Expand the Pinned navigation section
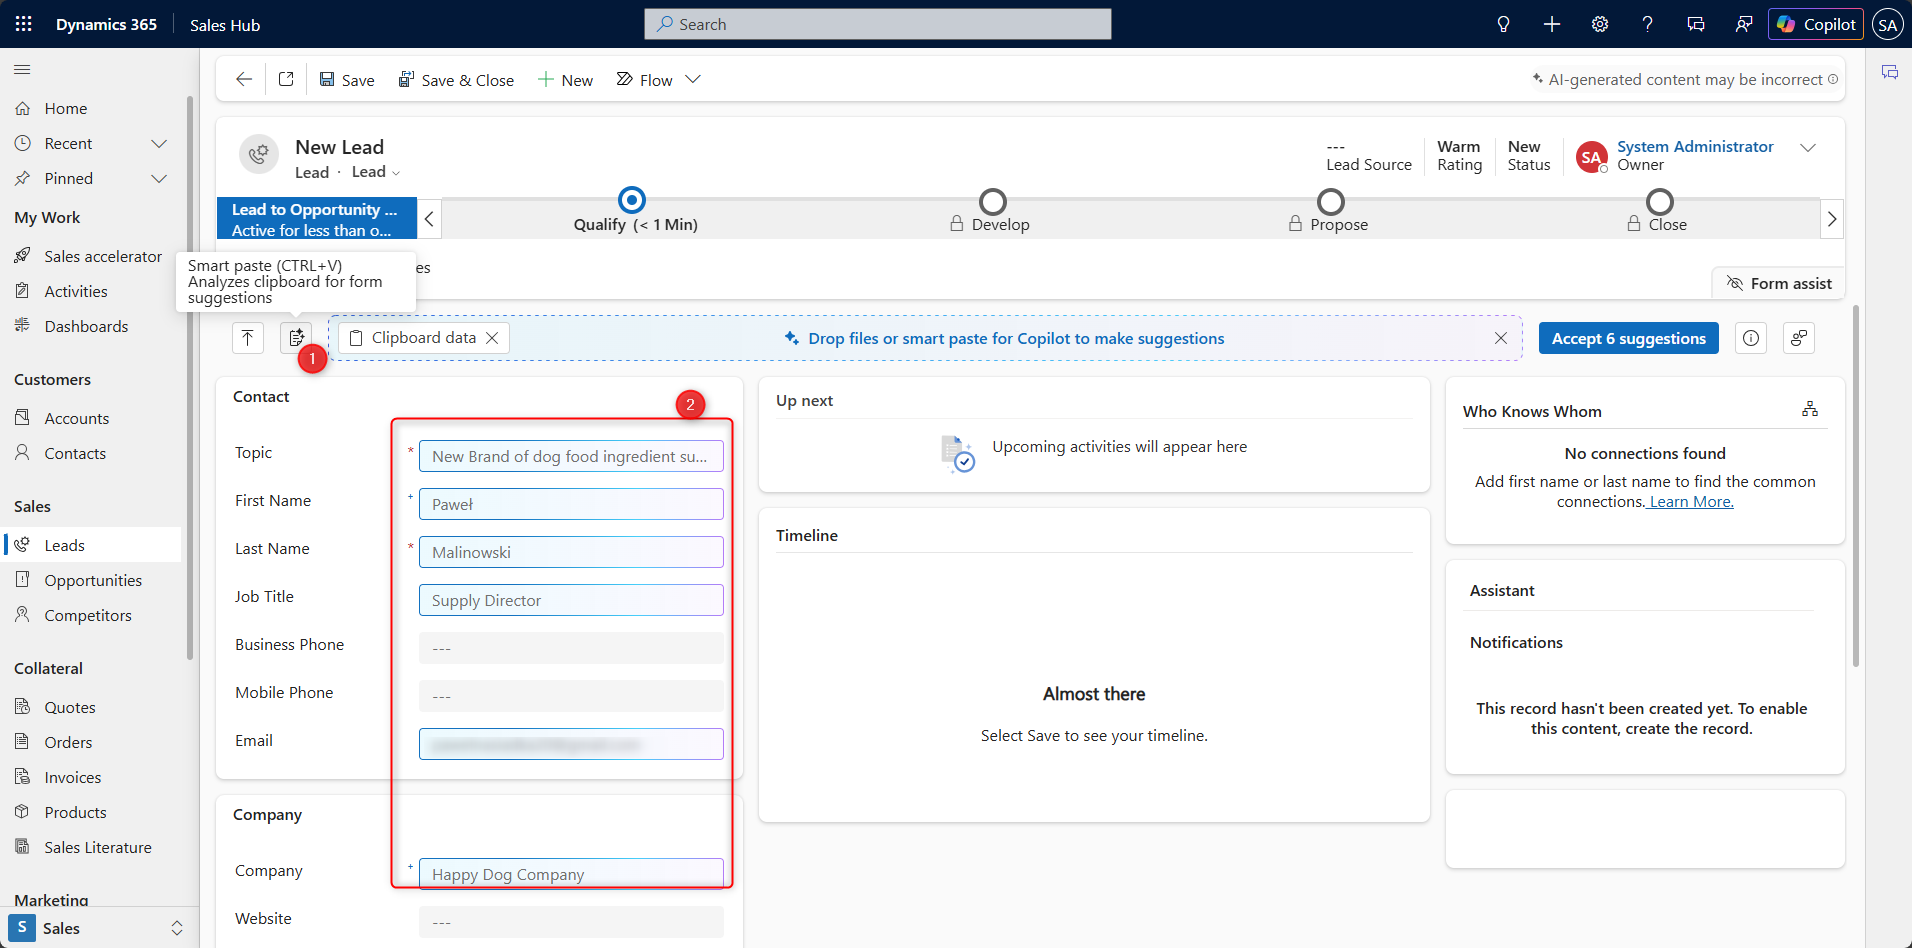This screenshot has width=1912, height=948. 158,179
